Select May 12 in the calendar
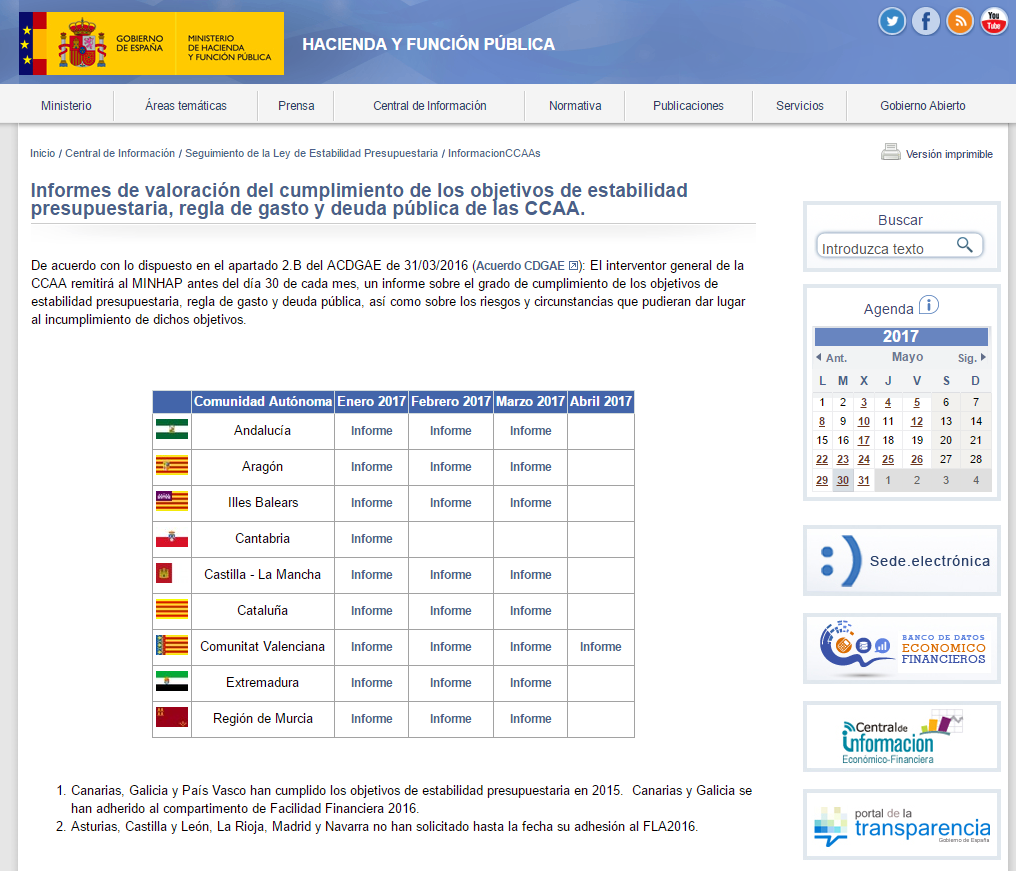Screen dimensions: 1016x871 916,421
